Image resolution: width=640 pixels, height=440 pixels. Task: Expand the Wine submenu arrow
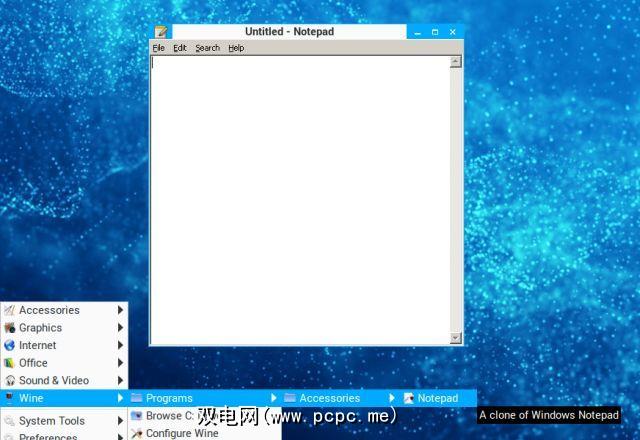(120, 398)
